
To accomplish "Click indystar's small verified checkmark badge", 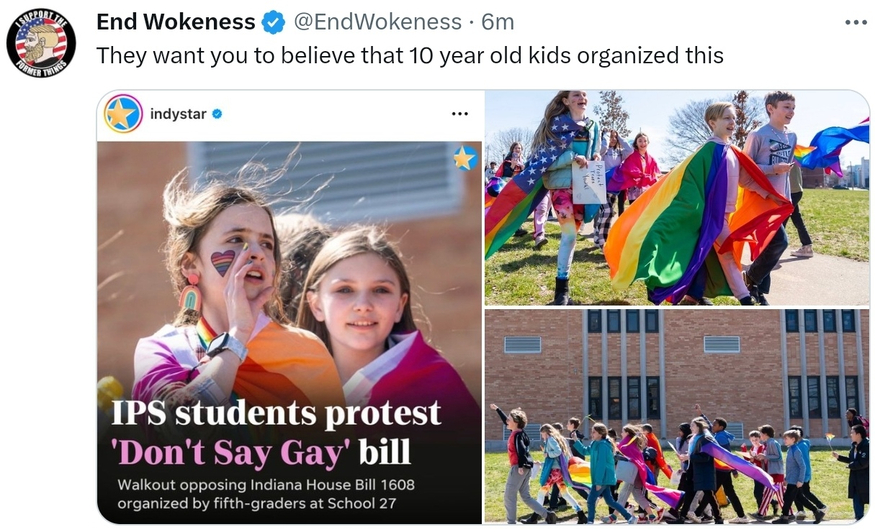I will point(218,114).
